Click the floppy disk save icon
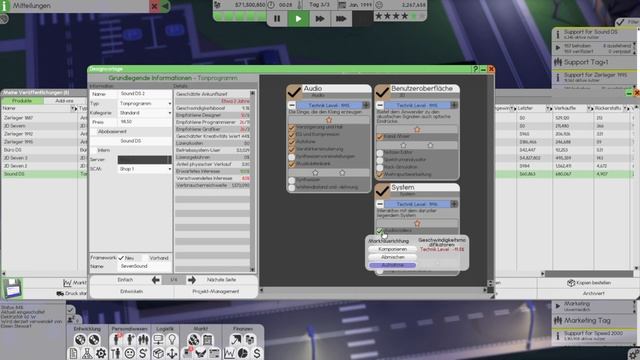 [x=12, y=288]
